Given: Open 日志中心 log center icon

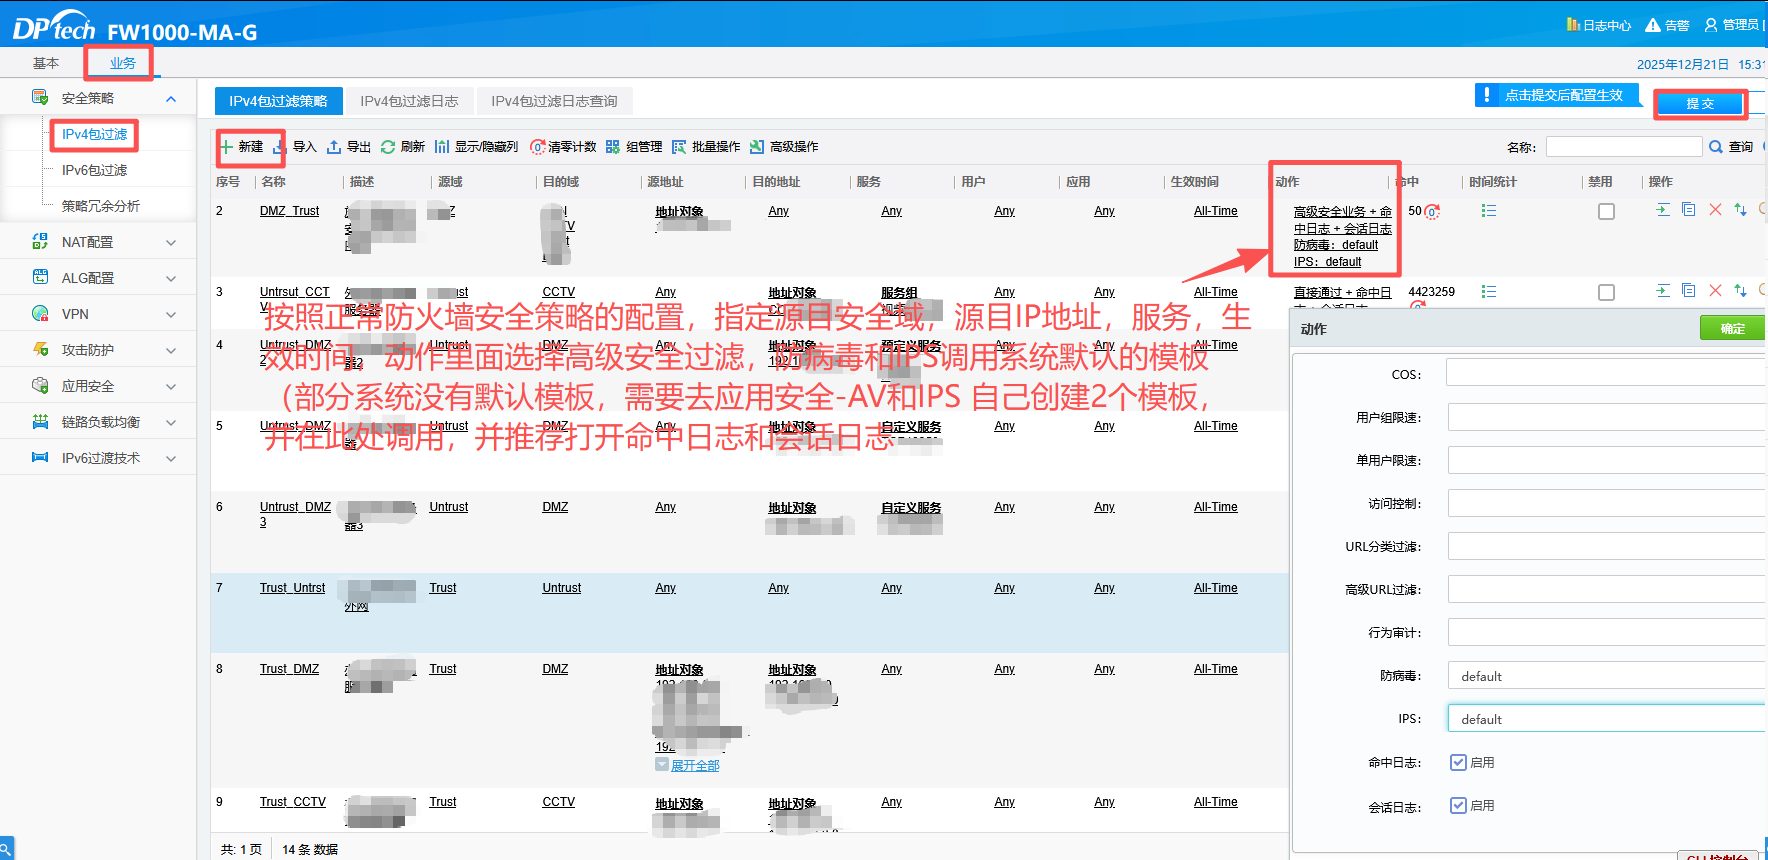Looking at the screenshot, I should pos(1573,25).
